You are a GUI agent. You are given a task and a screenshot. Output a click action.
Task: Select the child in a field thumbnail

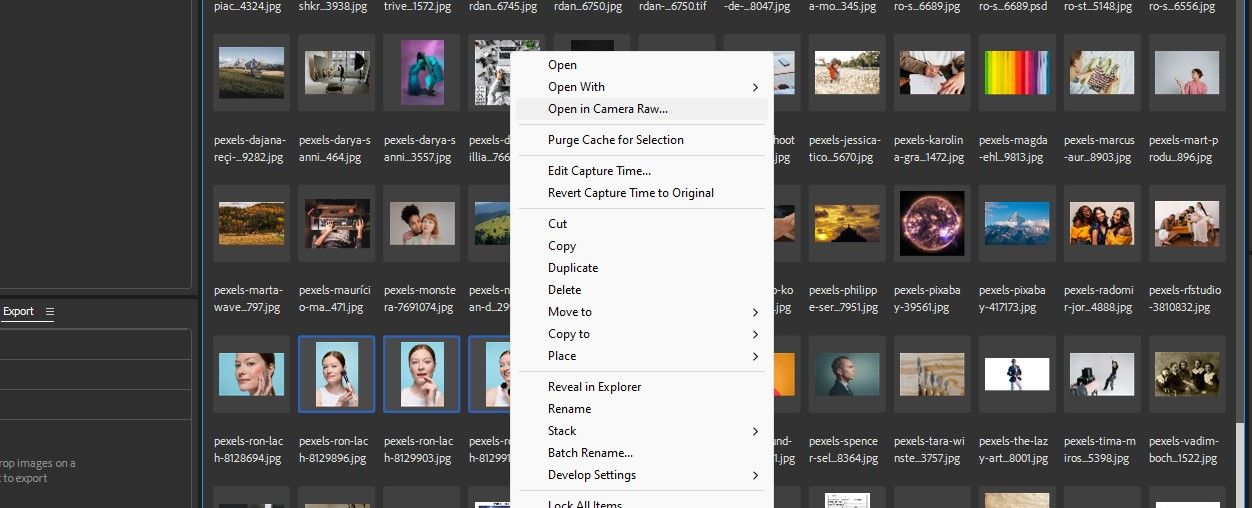(x=847, y=73)
